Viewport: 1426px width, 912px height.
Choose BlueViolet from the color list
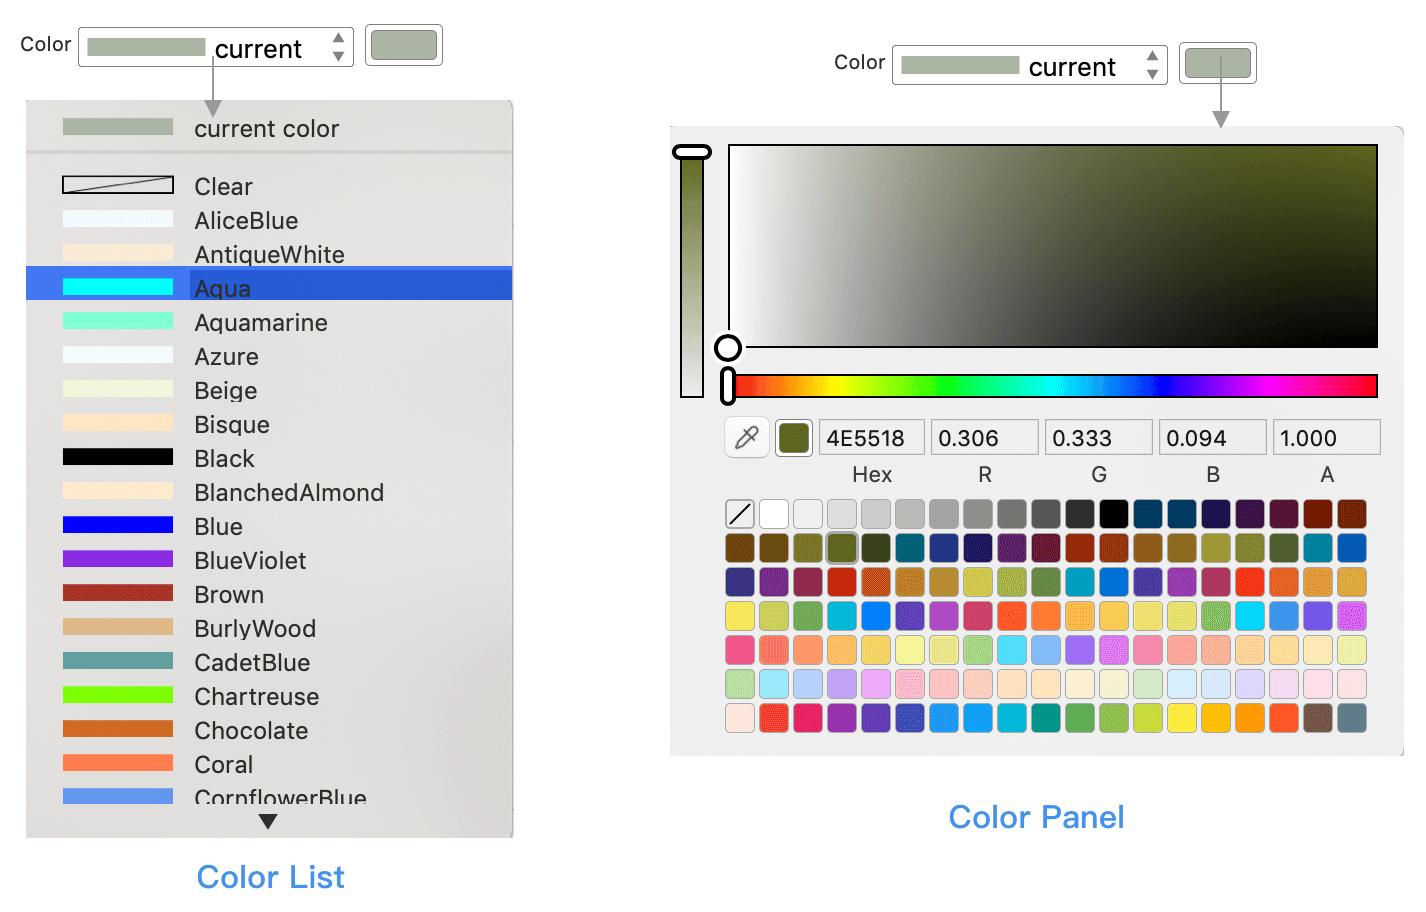click(x=269, y=560)
